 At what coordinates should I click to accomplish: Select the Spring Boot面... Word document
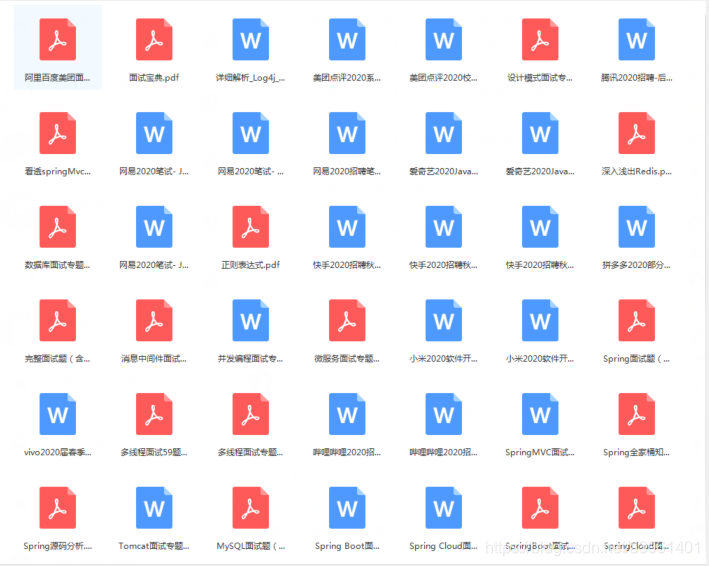(347, 508)
